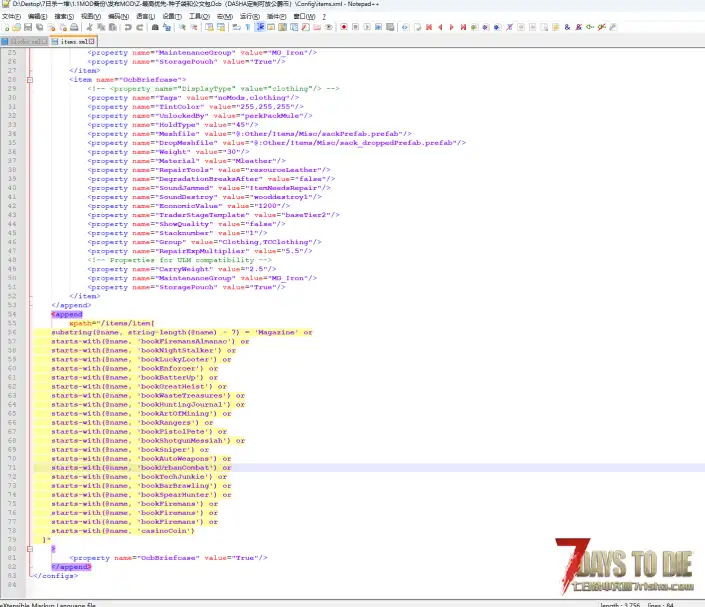This screenshot has width=705, height=607.
Task: Save the current file using the floppy icon
Action: click(x=28, y=27)
